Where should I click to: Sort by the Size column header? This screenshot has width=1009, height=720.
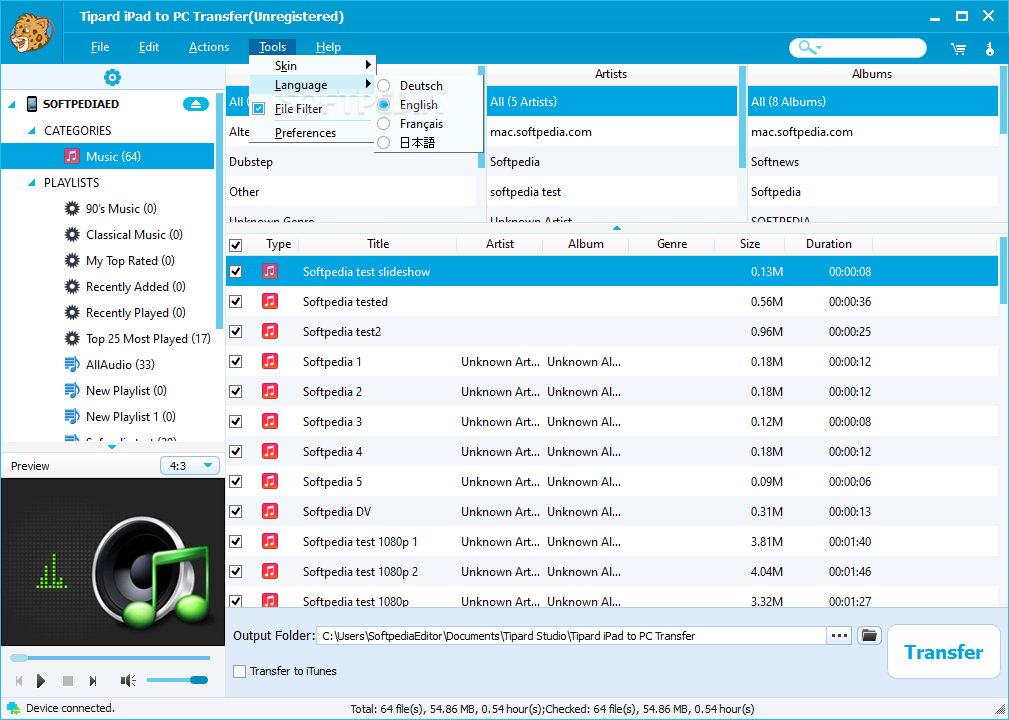750,244
